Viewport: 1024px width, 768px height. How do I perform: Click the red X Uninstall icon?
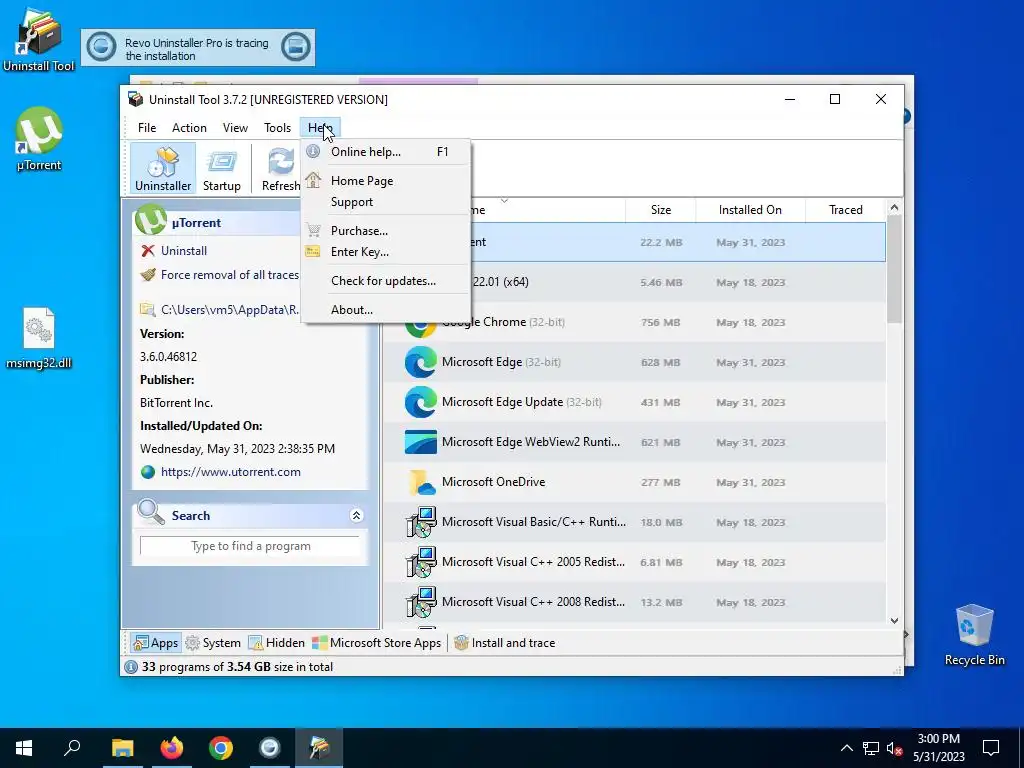[148, 251]
